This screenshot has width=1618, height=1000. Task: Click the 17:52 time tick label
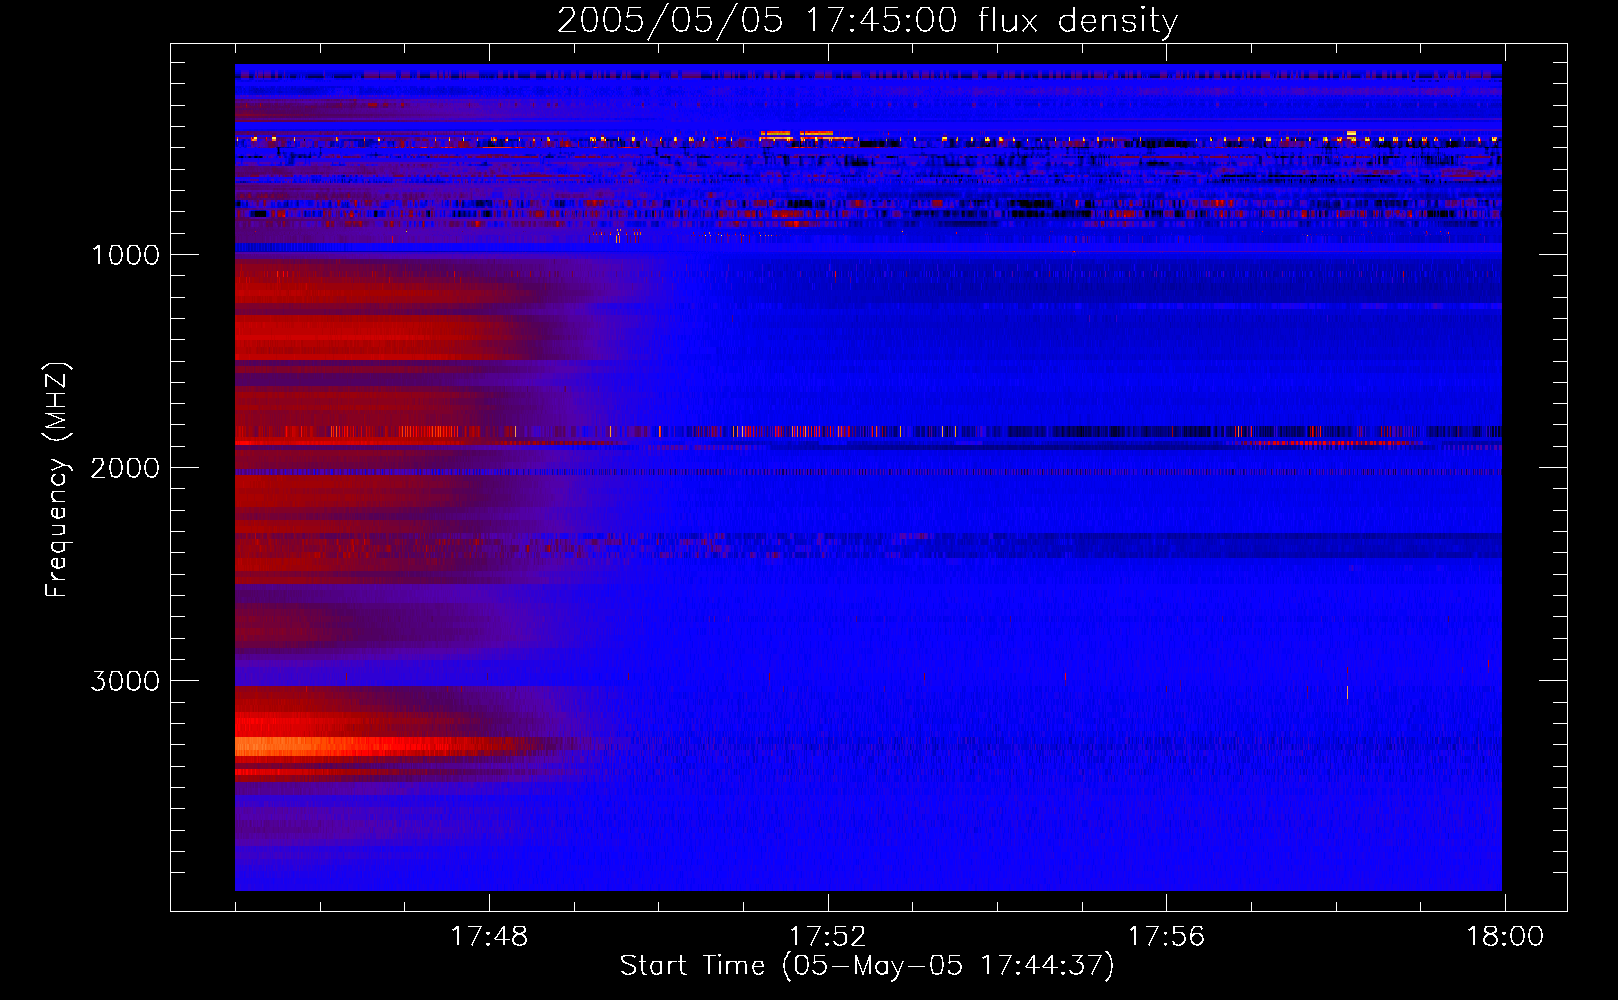[x=828, y=937]
